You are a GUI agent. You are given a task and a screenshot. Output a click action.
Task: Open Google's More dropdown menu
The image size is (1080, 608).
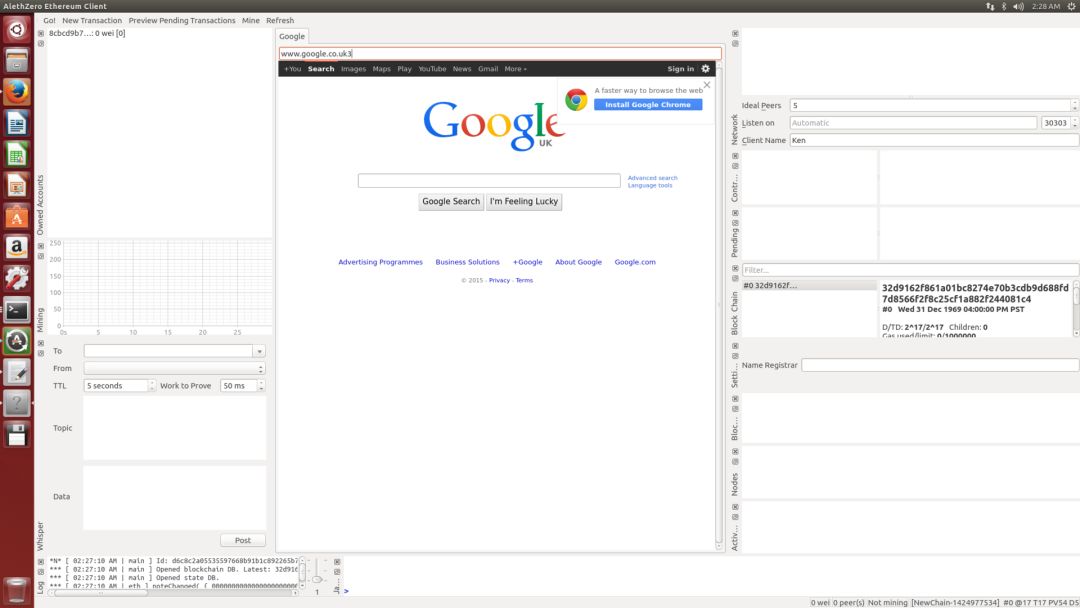[x=515, y=69]
